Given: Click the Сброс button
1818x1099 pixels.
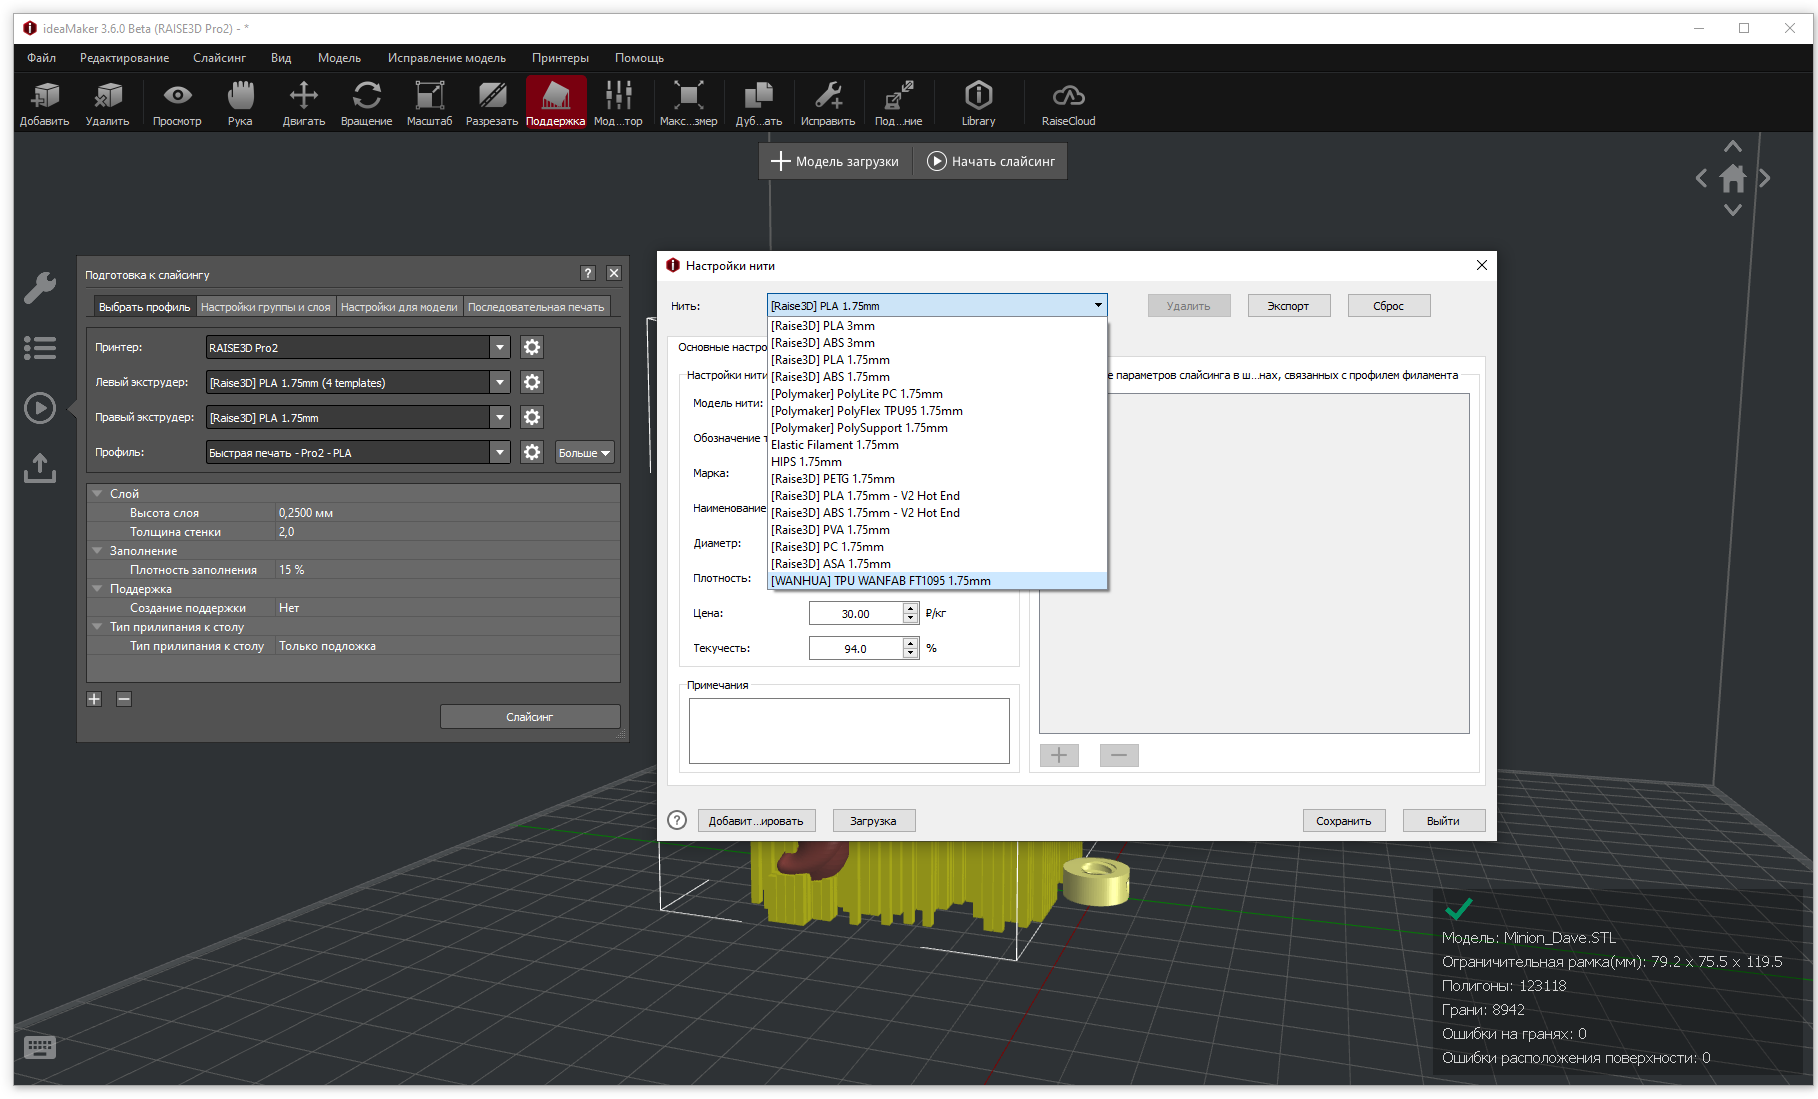Looking at the screenshot, I should click(x=1388, y=305).
